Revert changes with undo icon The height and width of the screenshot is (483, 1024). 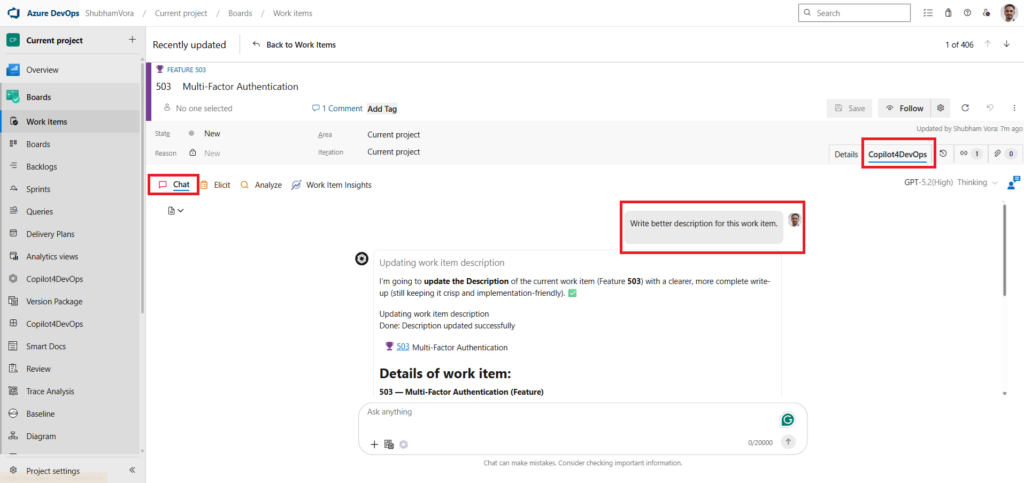tap(990, 108)
